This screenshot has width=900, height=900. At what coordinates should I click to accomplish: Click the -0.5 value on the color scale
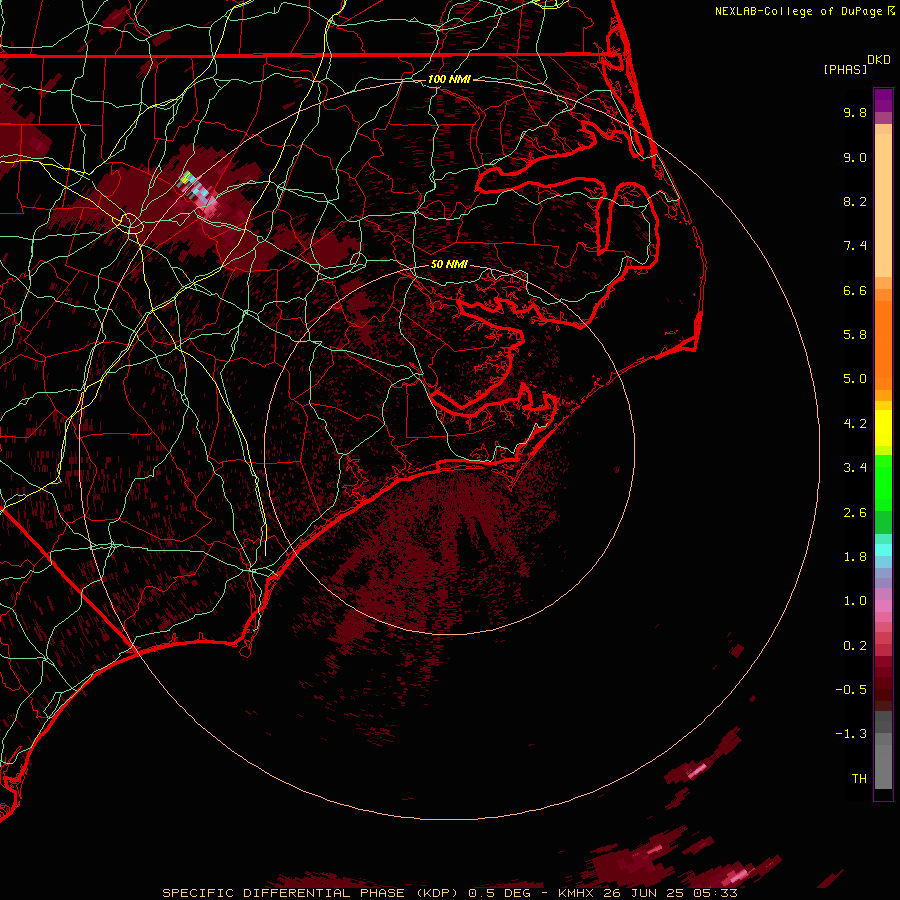tap(851, 690)
